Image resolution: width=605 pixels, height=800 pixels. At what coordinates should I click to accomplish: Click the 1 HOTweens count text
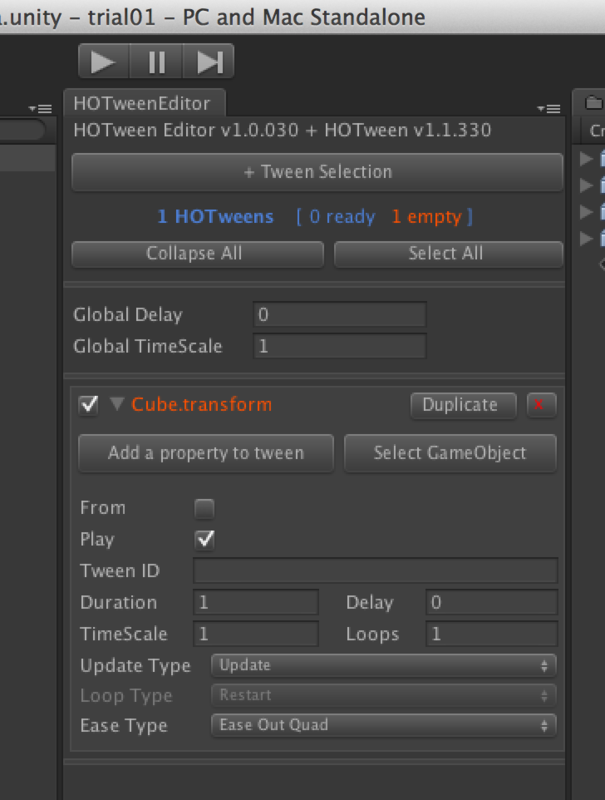[x=215, y=217]
